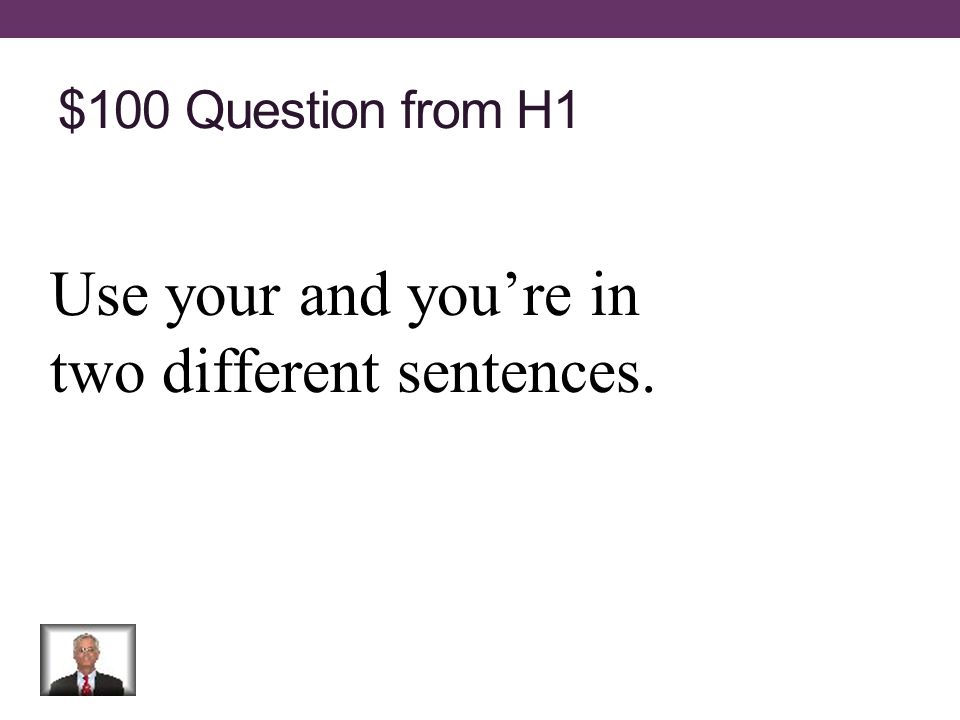Viewport: 960px width, 720px height.
Task: Click the word "your" in question
Action: [x=223, y=300]
